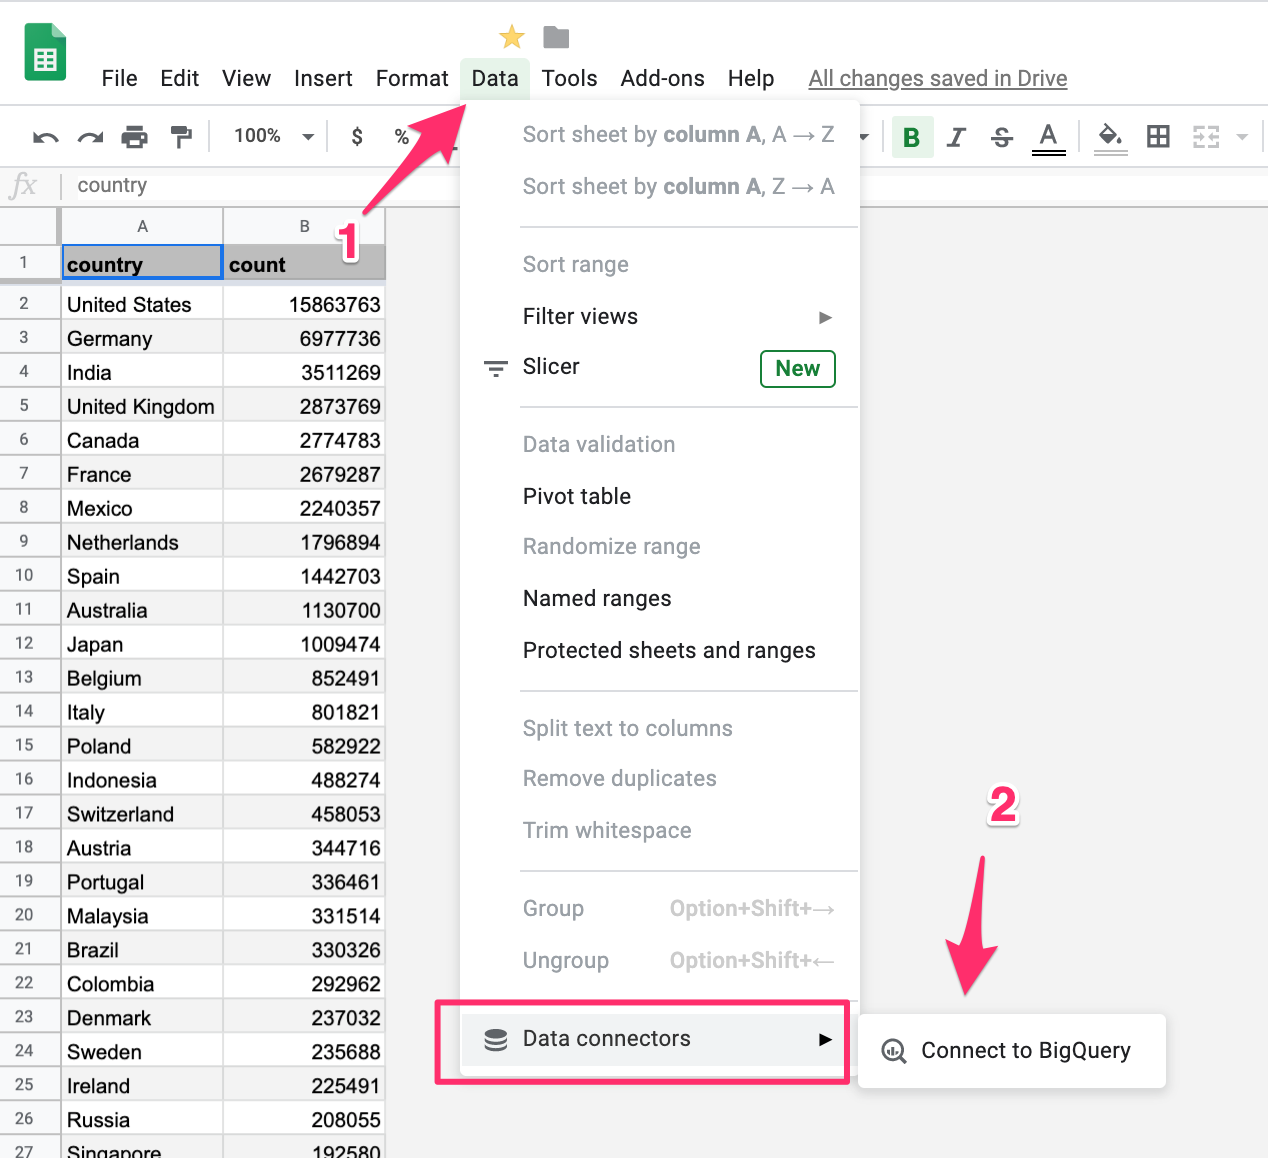Open 'All changes saved in Drive' link
The height and width of the screenshot is (1158, 1268).
pyautogui.click(x=937, y=78)
